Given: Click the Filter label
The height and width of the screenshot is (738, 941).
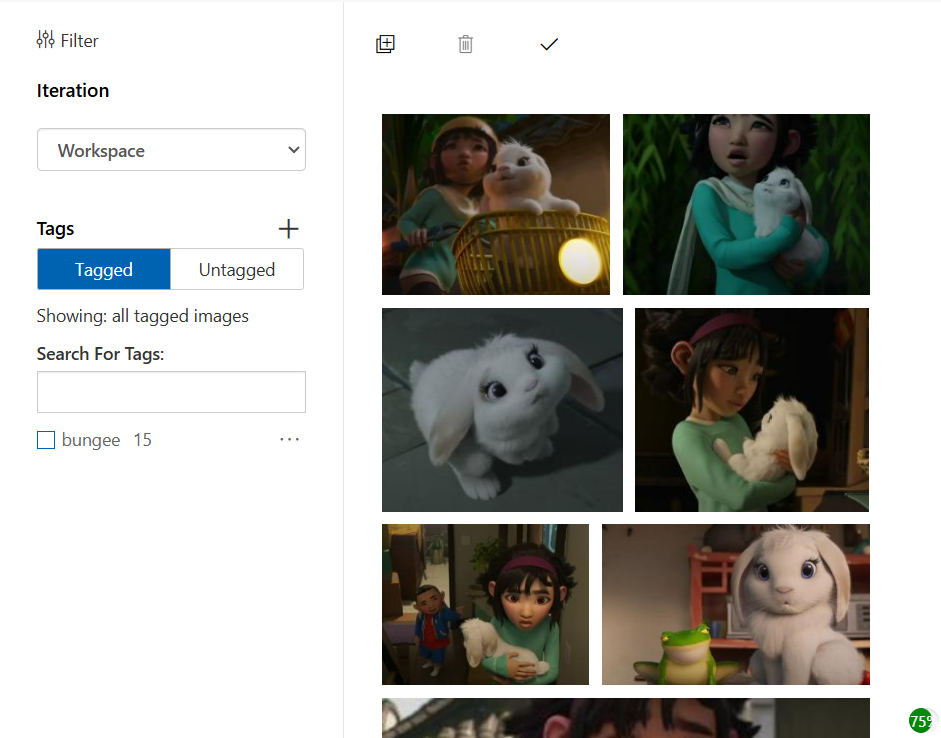Looking at the screenshot, I should [79, 41].
